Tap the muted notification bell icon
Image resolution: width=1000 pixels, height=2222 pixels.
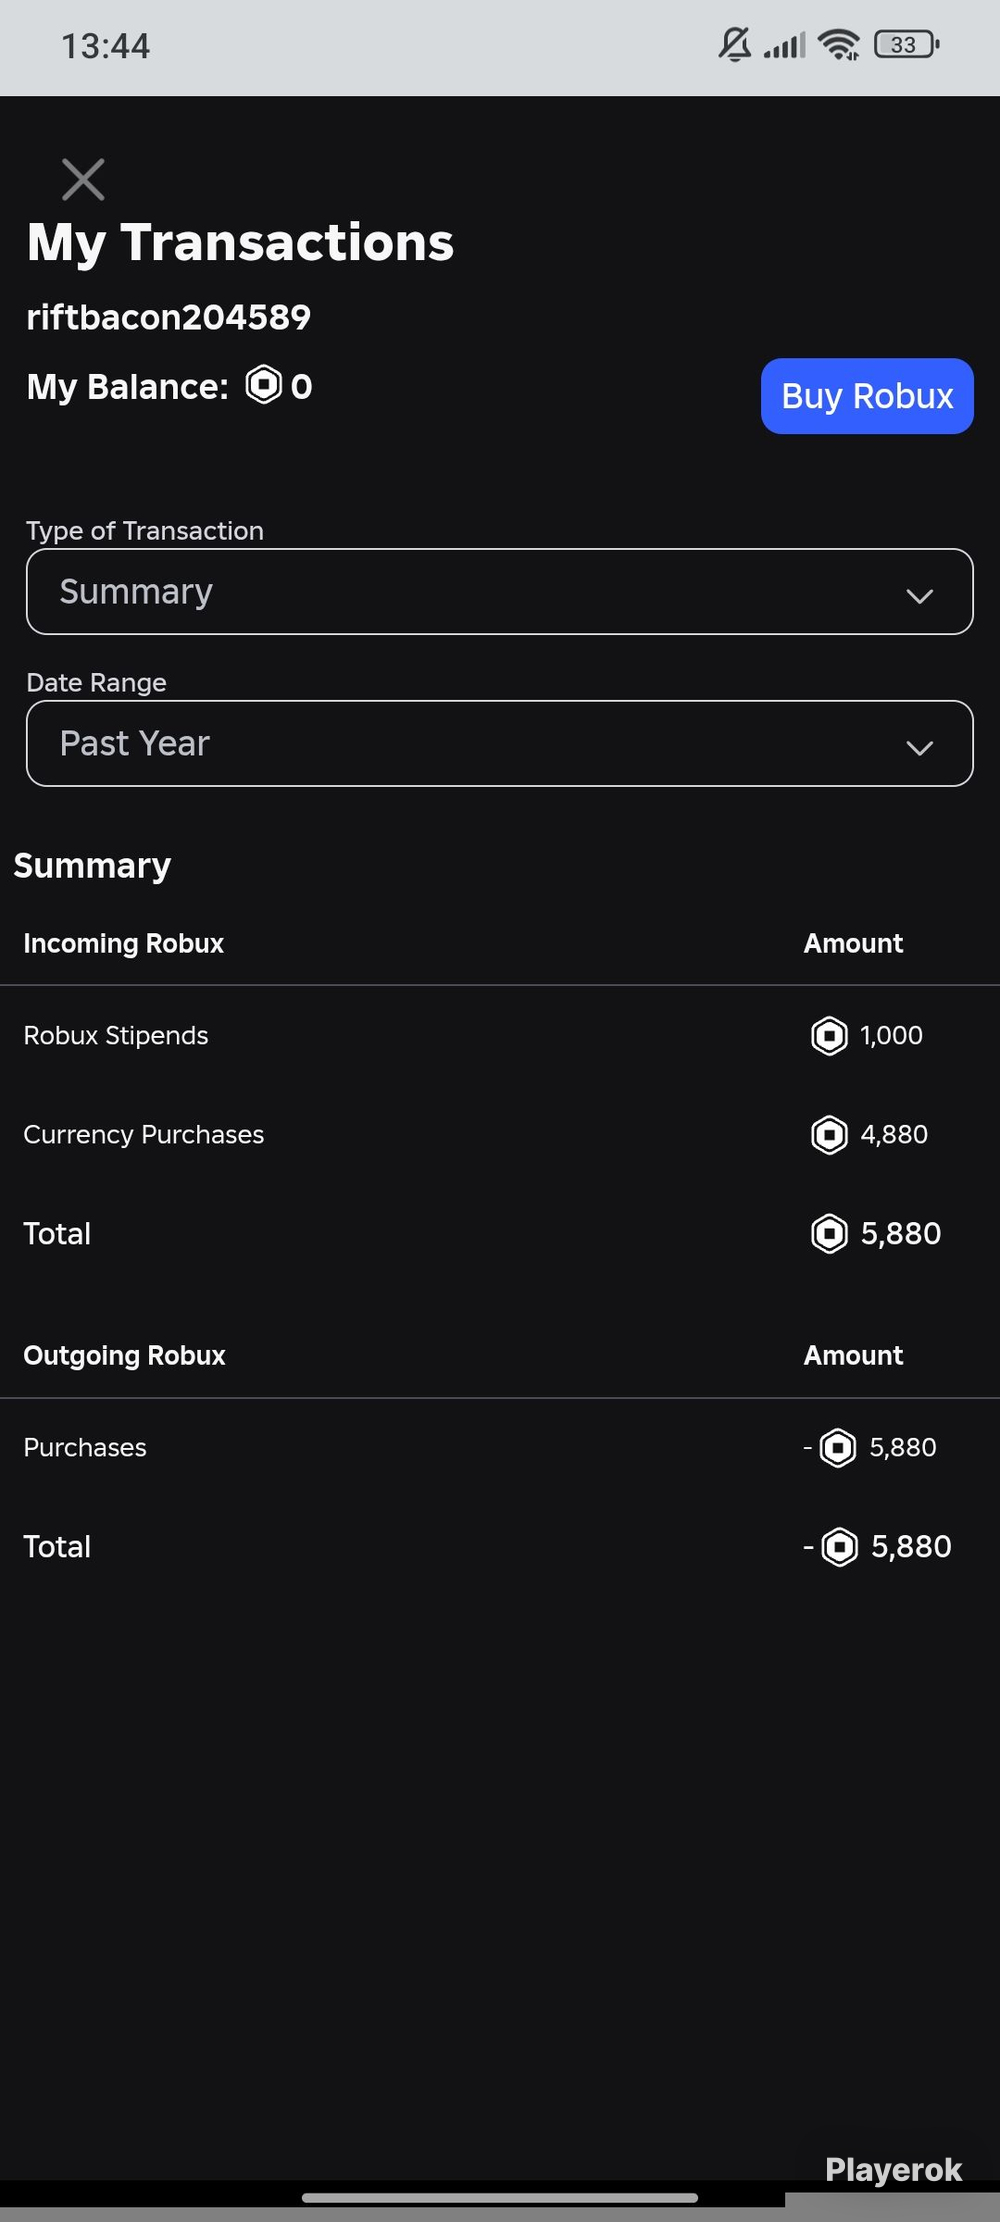coord(735,45)
